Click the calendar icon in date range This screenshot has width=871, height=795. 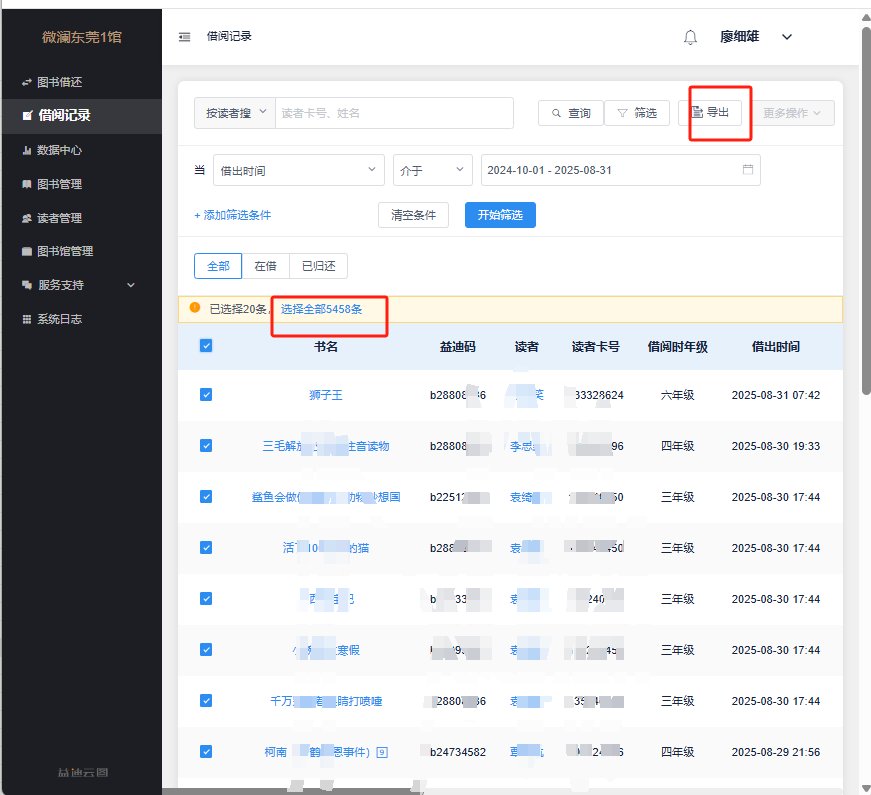747,170
